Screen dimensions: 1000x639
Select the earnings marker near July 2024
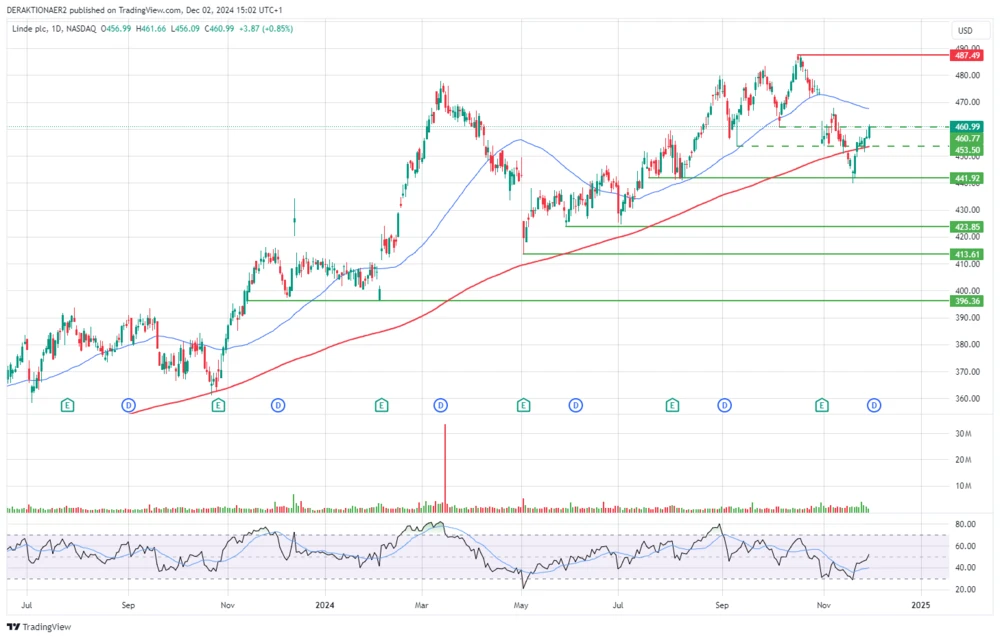click(670, 405)
